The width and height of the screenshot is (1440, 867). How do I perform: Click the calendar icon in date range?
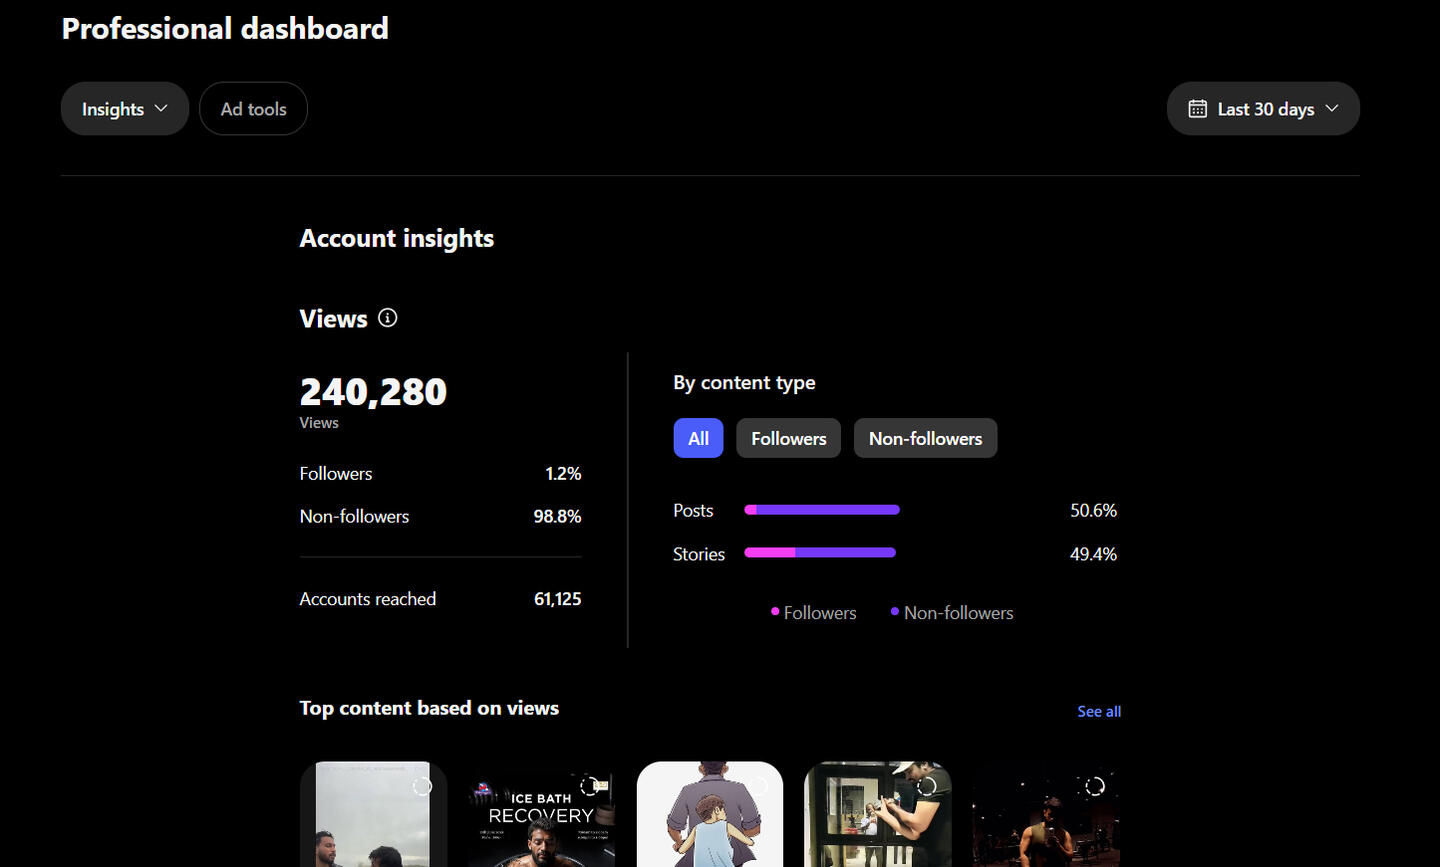coord(1197,109)
